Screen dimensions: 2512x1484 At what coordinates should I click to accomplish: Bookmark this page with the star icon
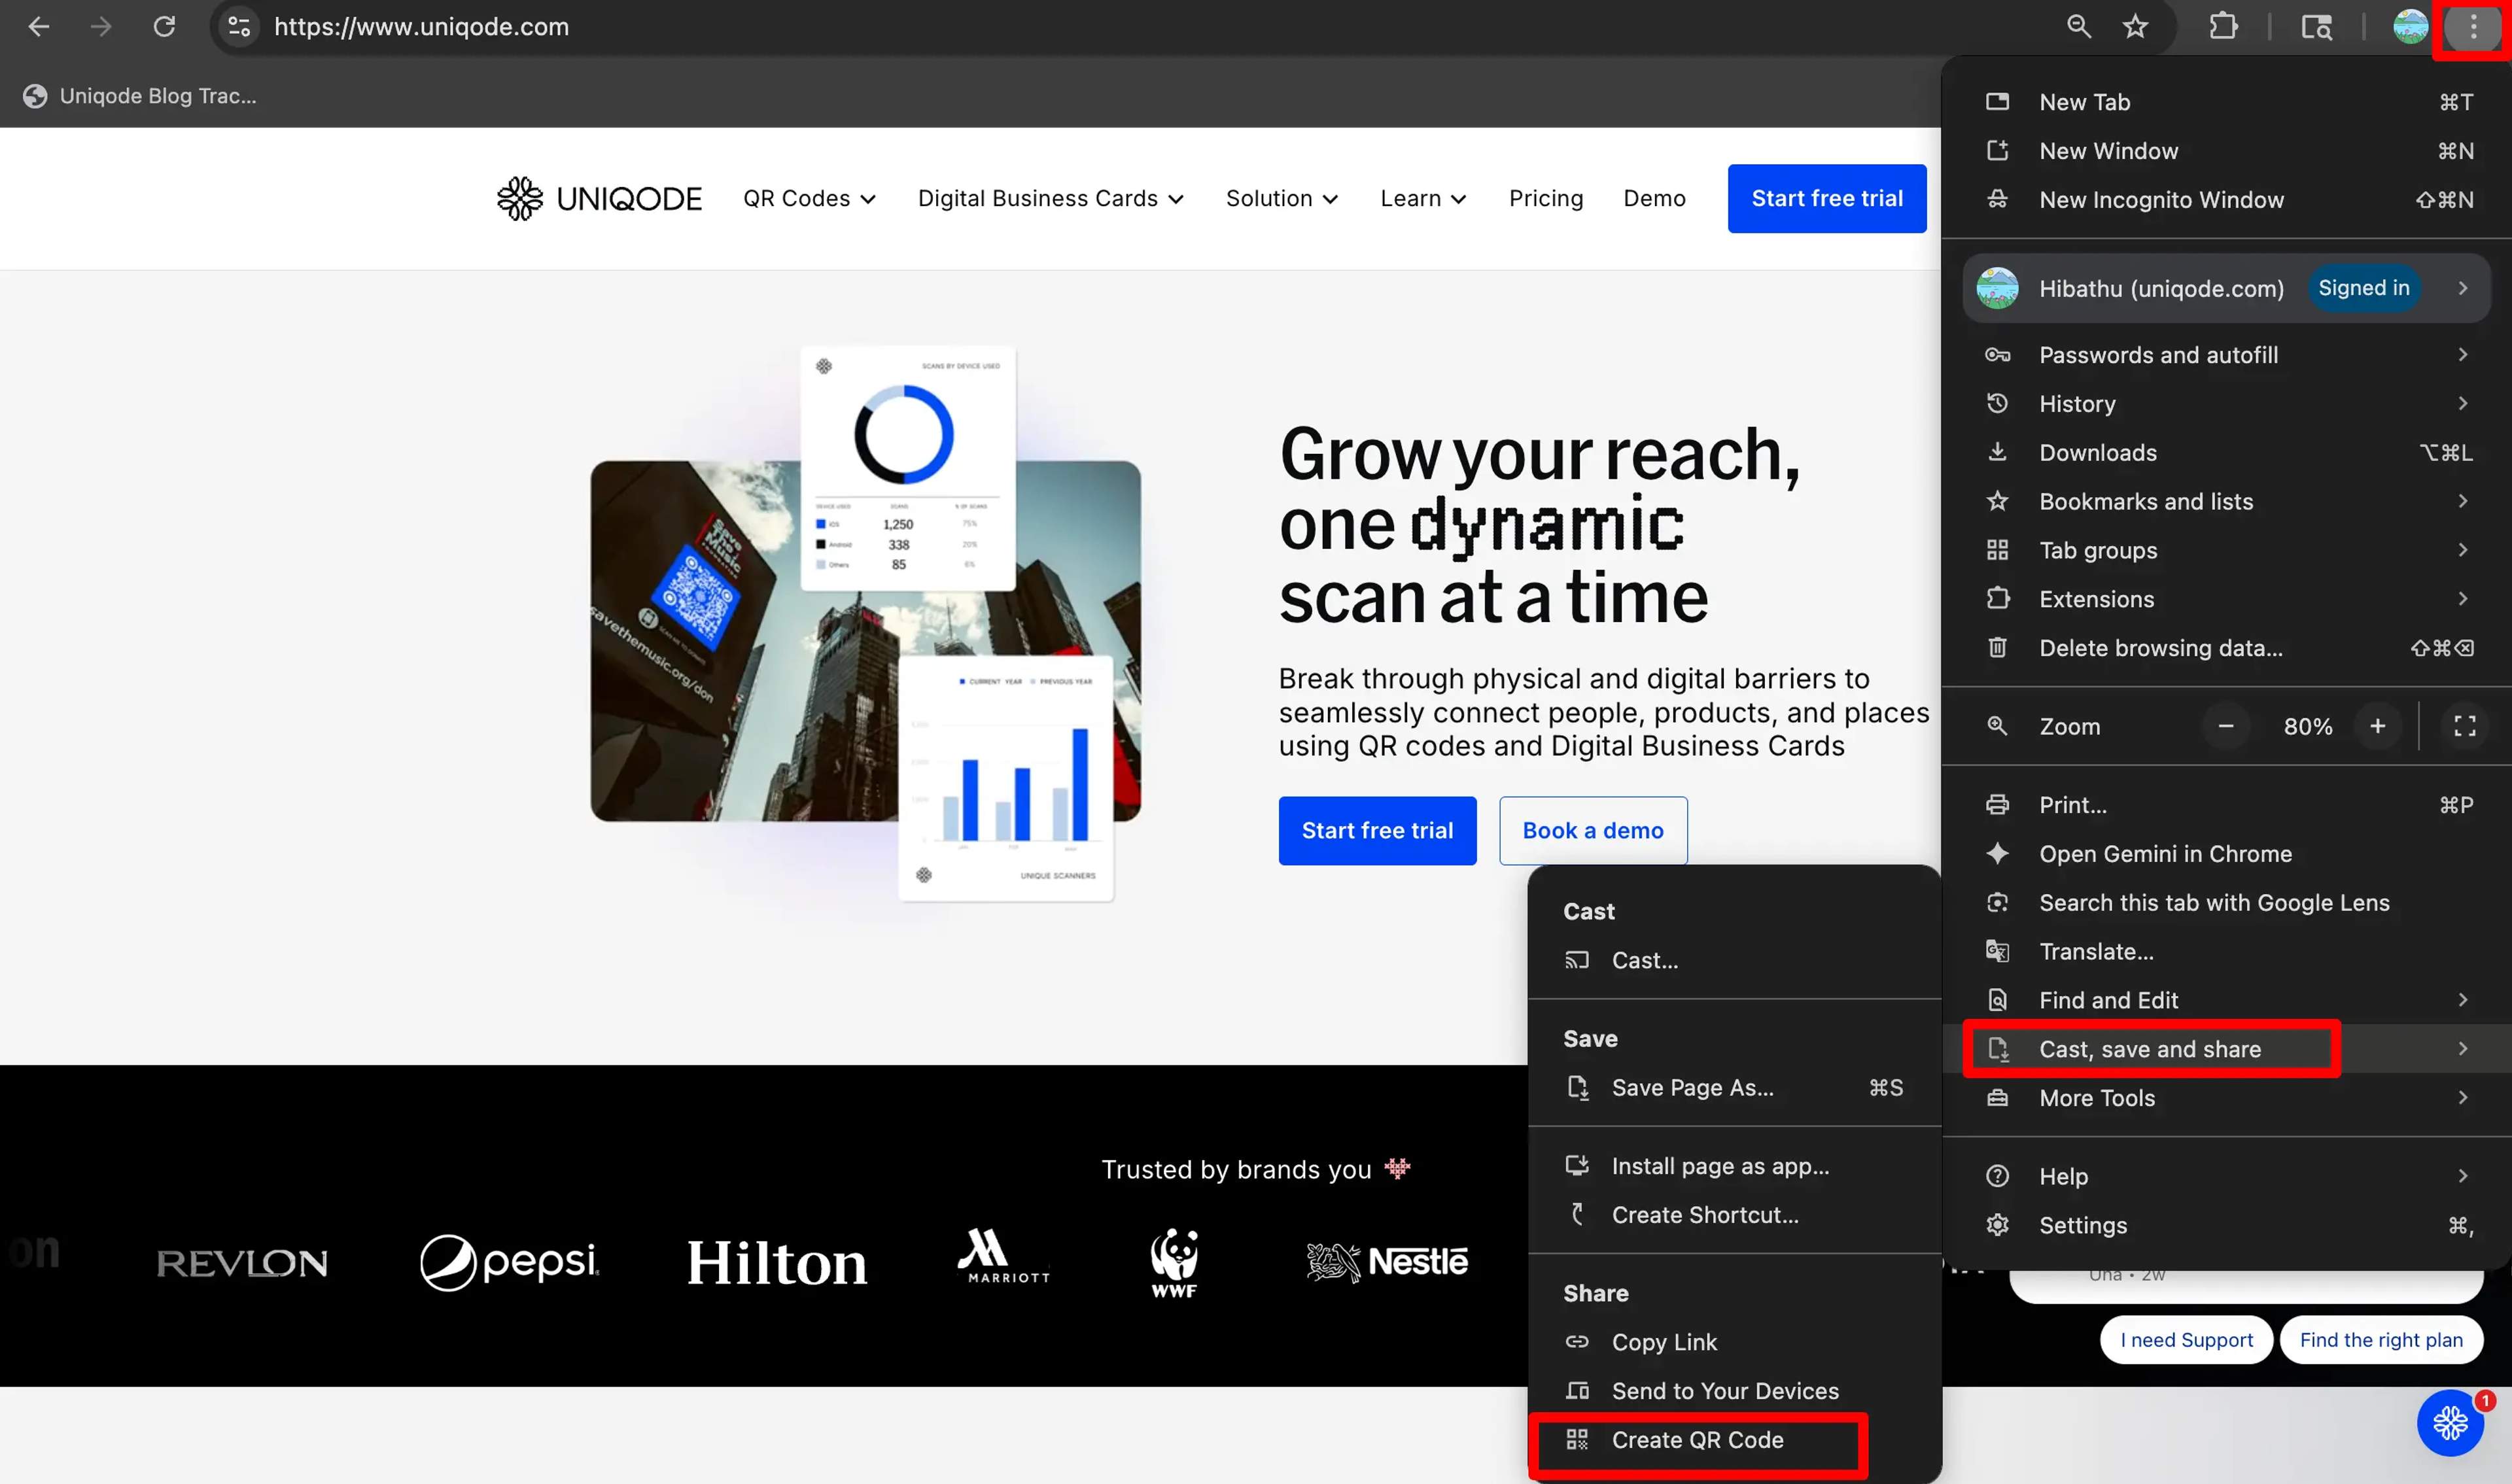coord(2135,27)
